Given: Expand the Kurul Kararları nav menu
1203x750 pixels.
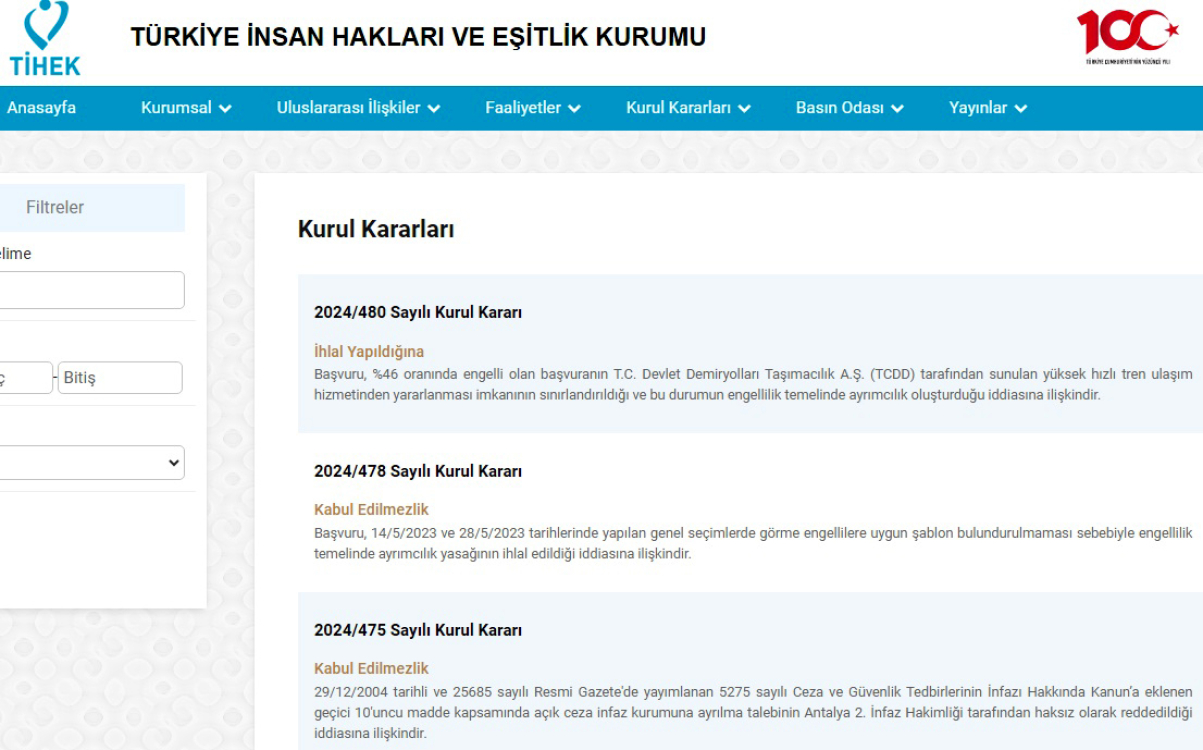Looking at the screenshot, I should point(688,108).
